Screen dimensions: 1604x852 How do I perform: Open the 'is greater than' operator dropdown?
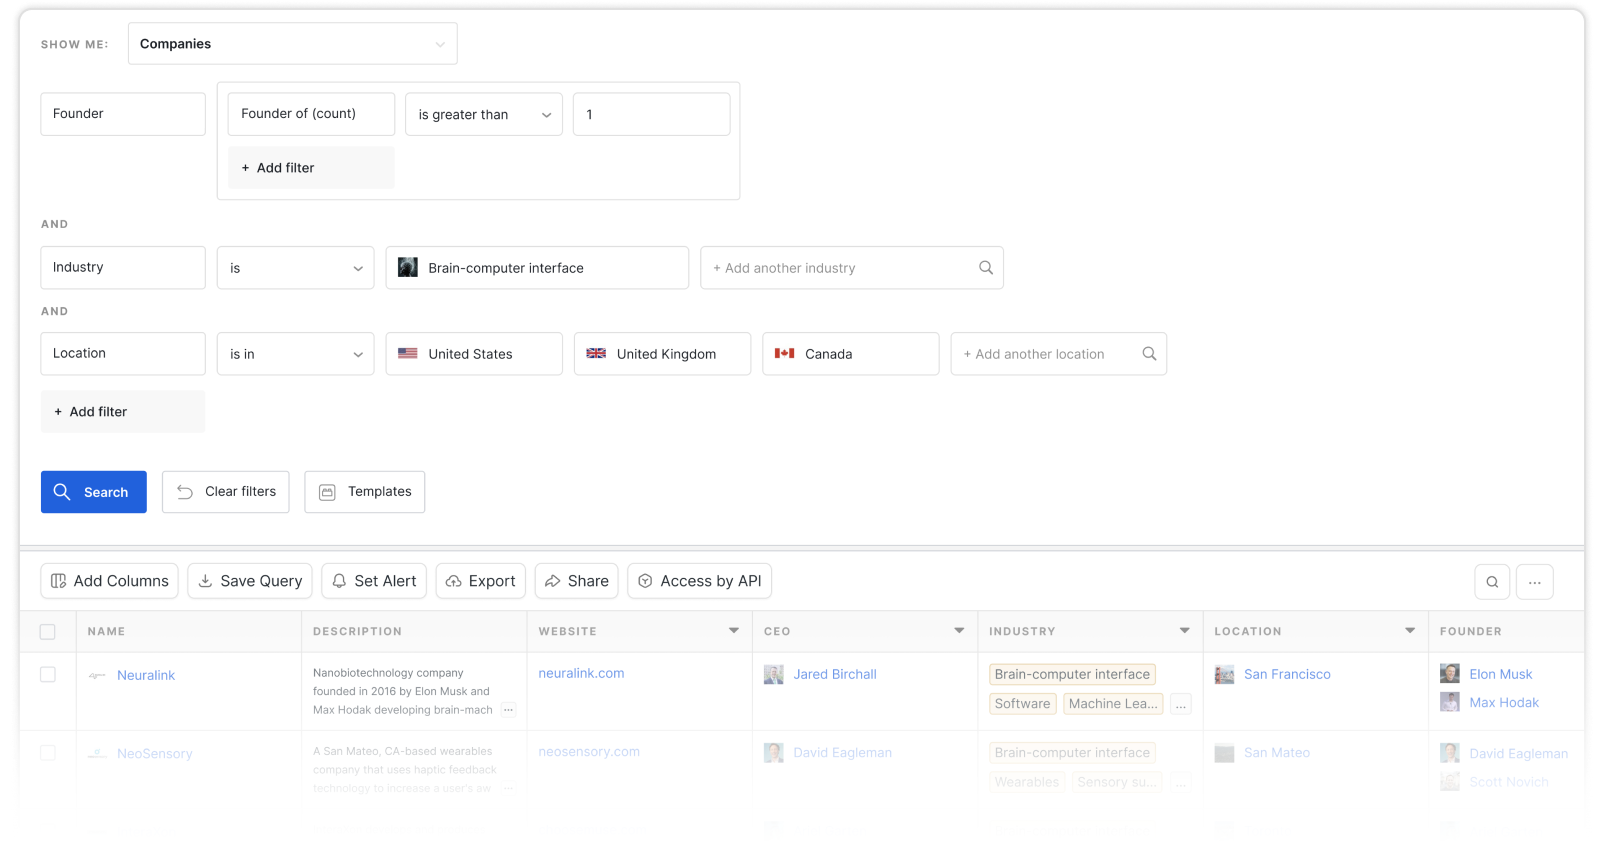(484, 114)
